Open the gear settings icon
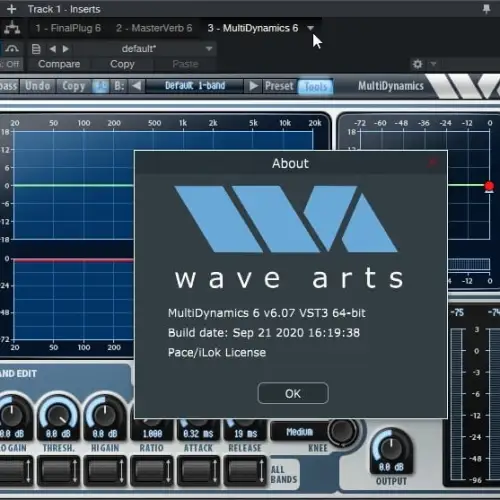500x500 pixels. click(x=417, y=64)
